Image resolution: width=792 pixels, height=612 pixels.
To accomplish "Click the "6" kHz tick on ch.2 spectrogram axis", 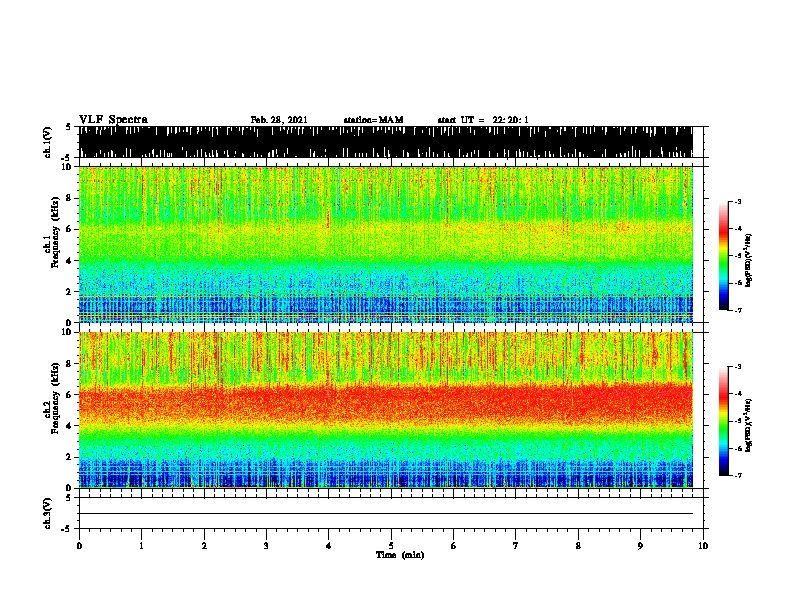I will tap(69, 395).
